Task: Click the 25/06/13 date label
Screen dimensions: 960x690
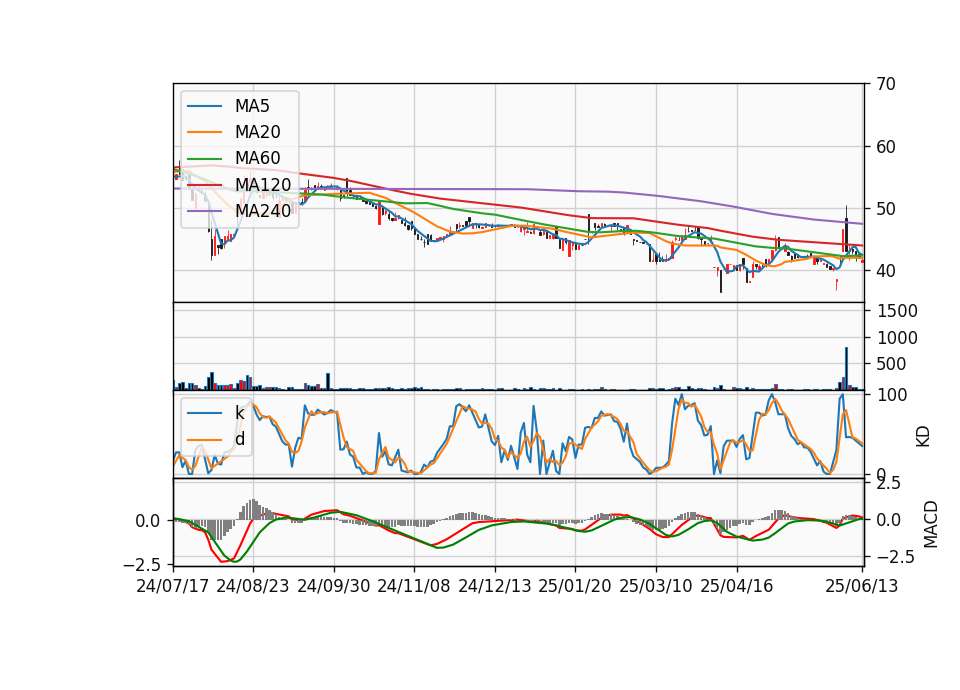Action: [862, 586]
